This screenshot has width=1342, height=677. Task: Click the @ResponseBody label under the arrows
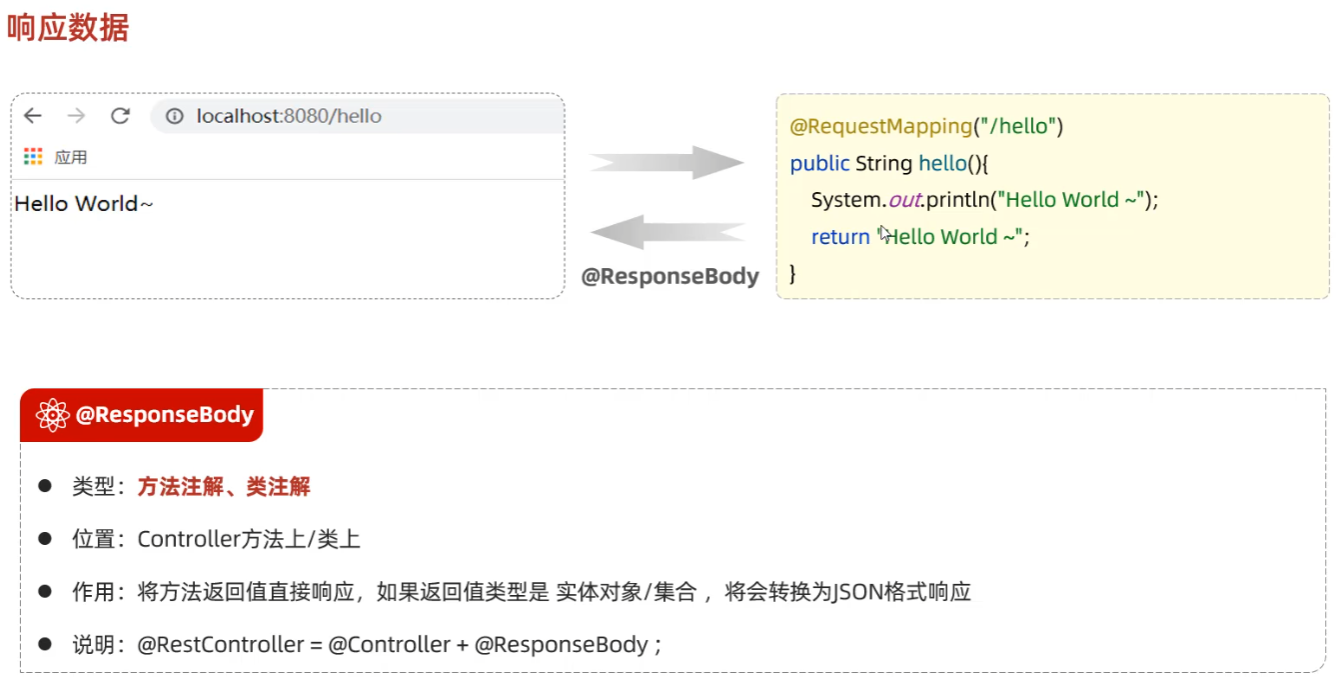670,276
